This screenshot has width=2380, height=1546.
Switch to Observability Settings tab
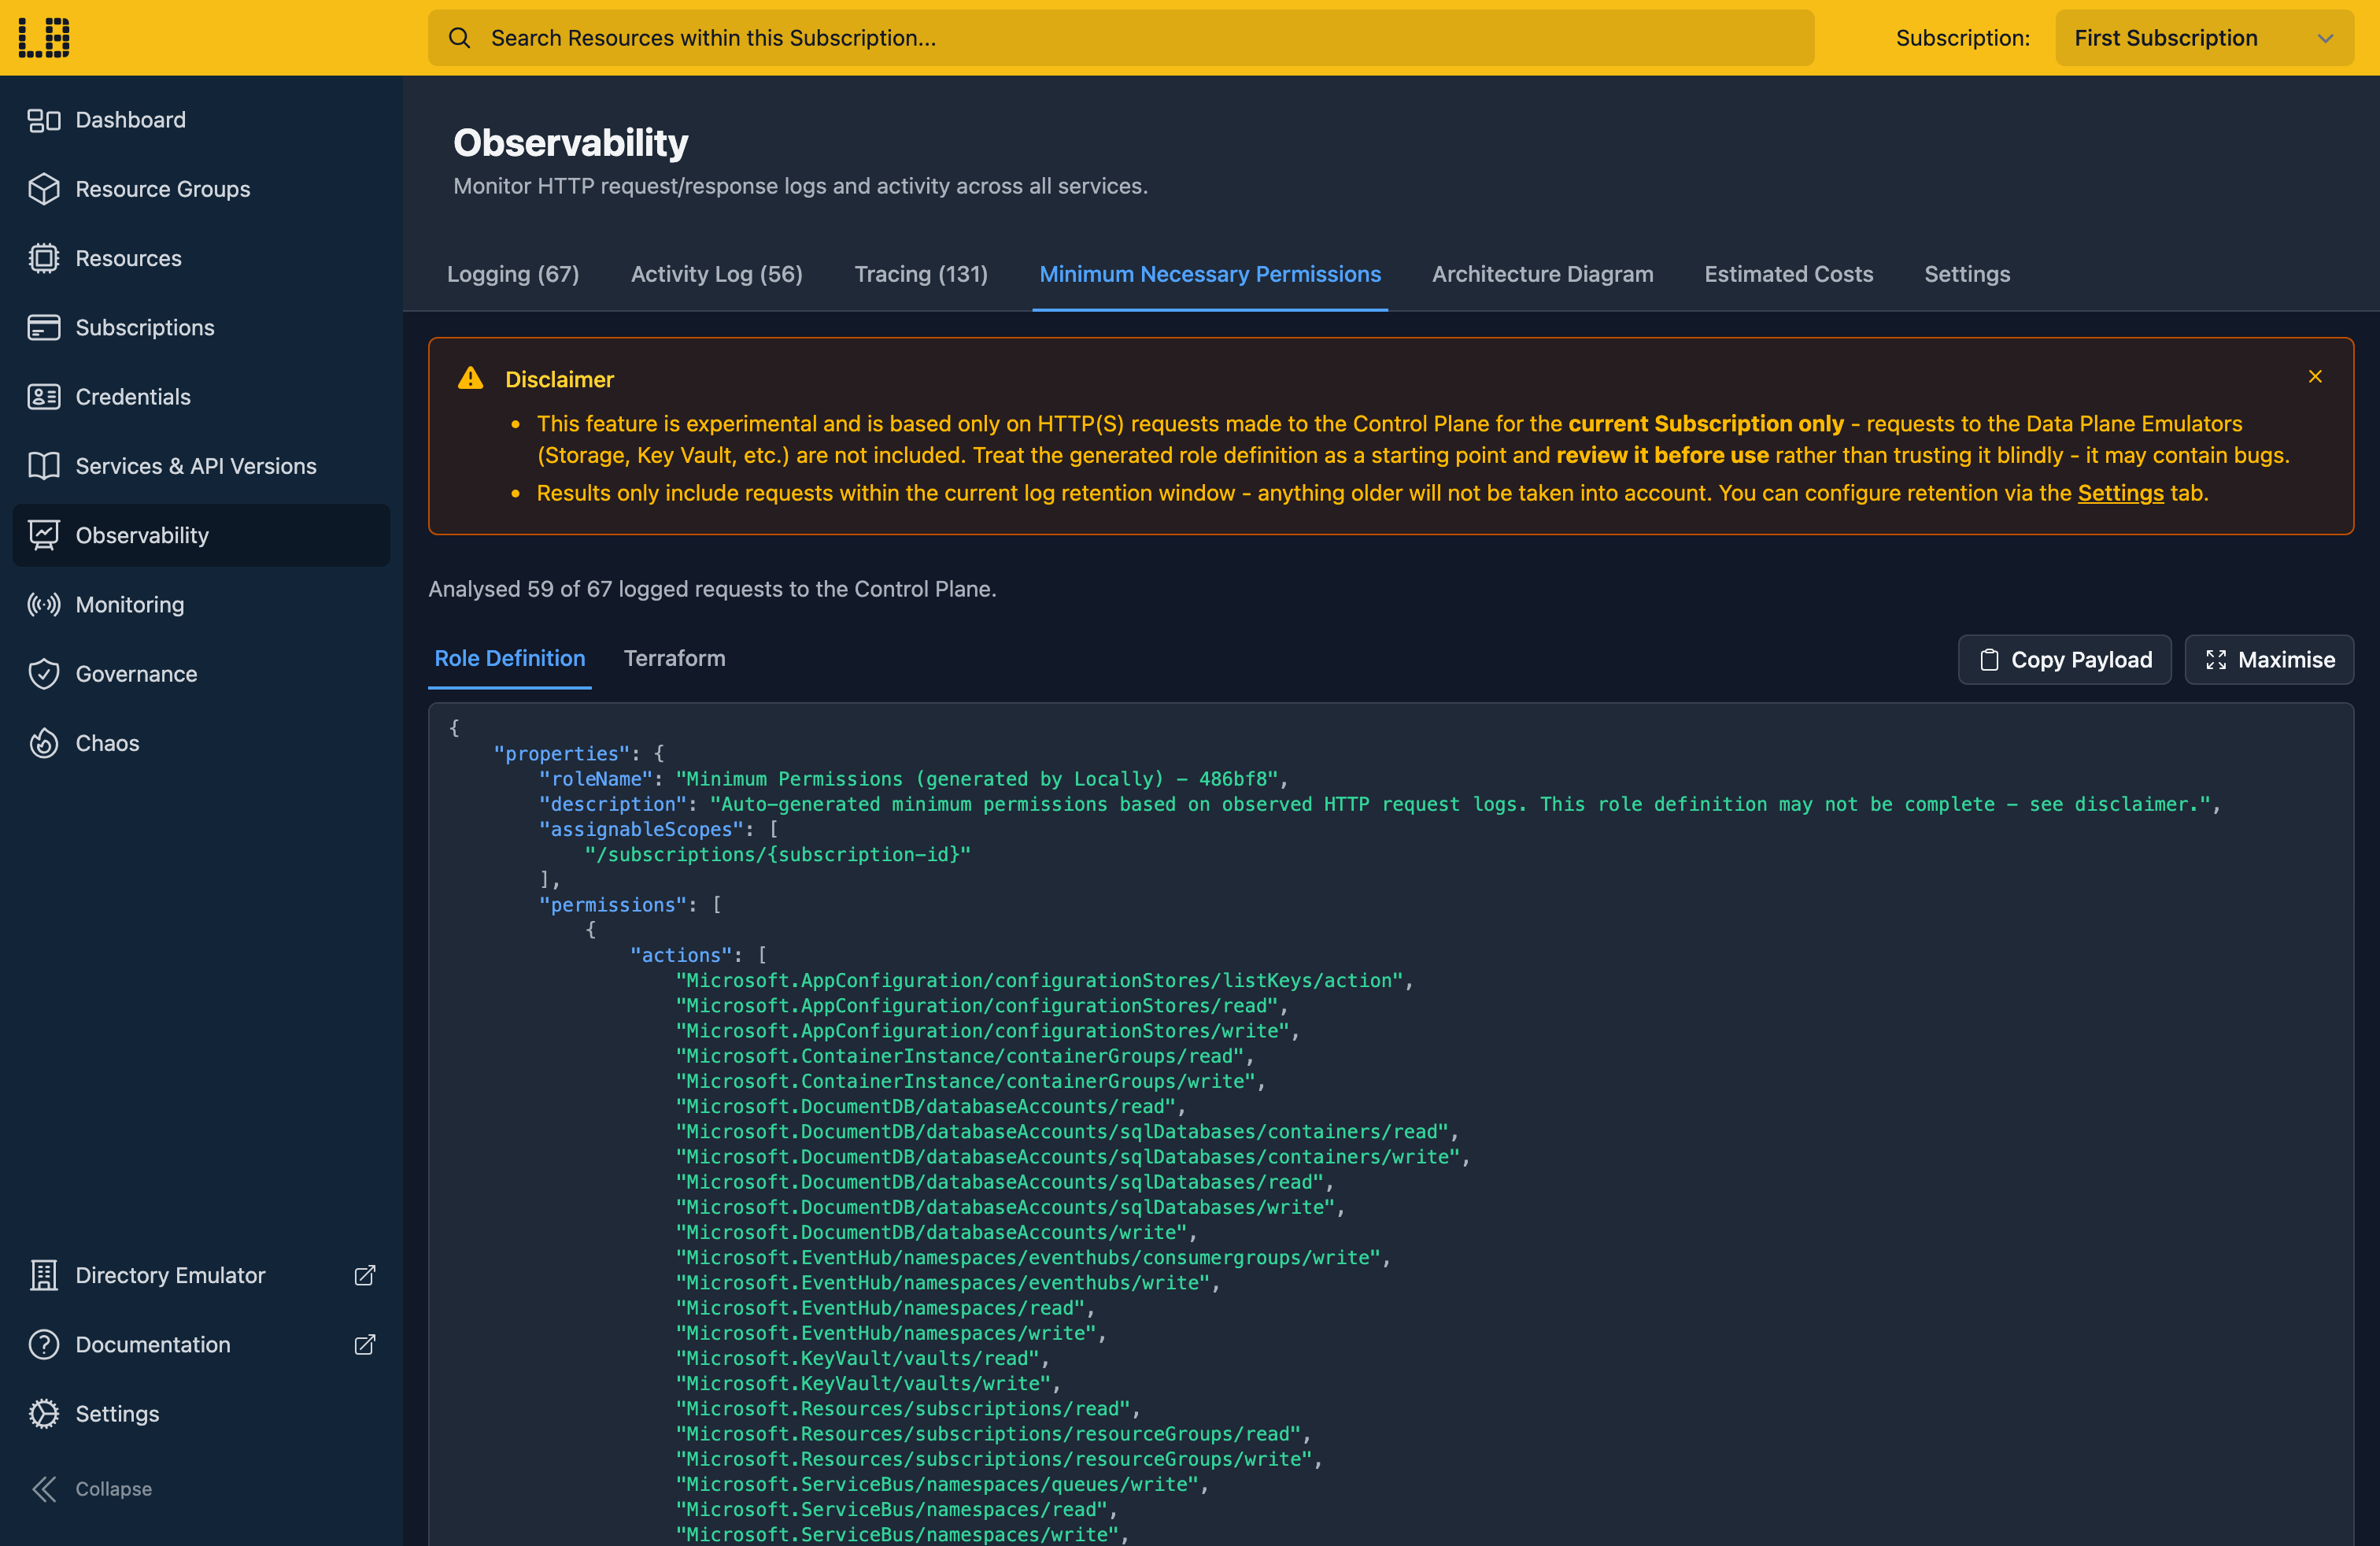1967,274
